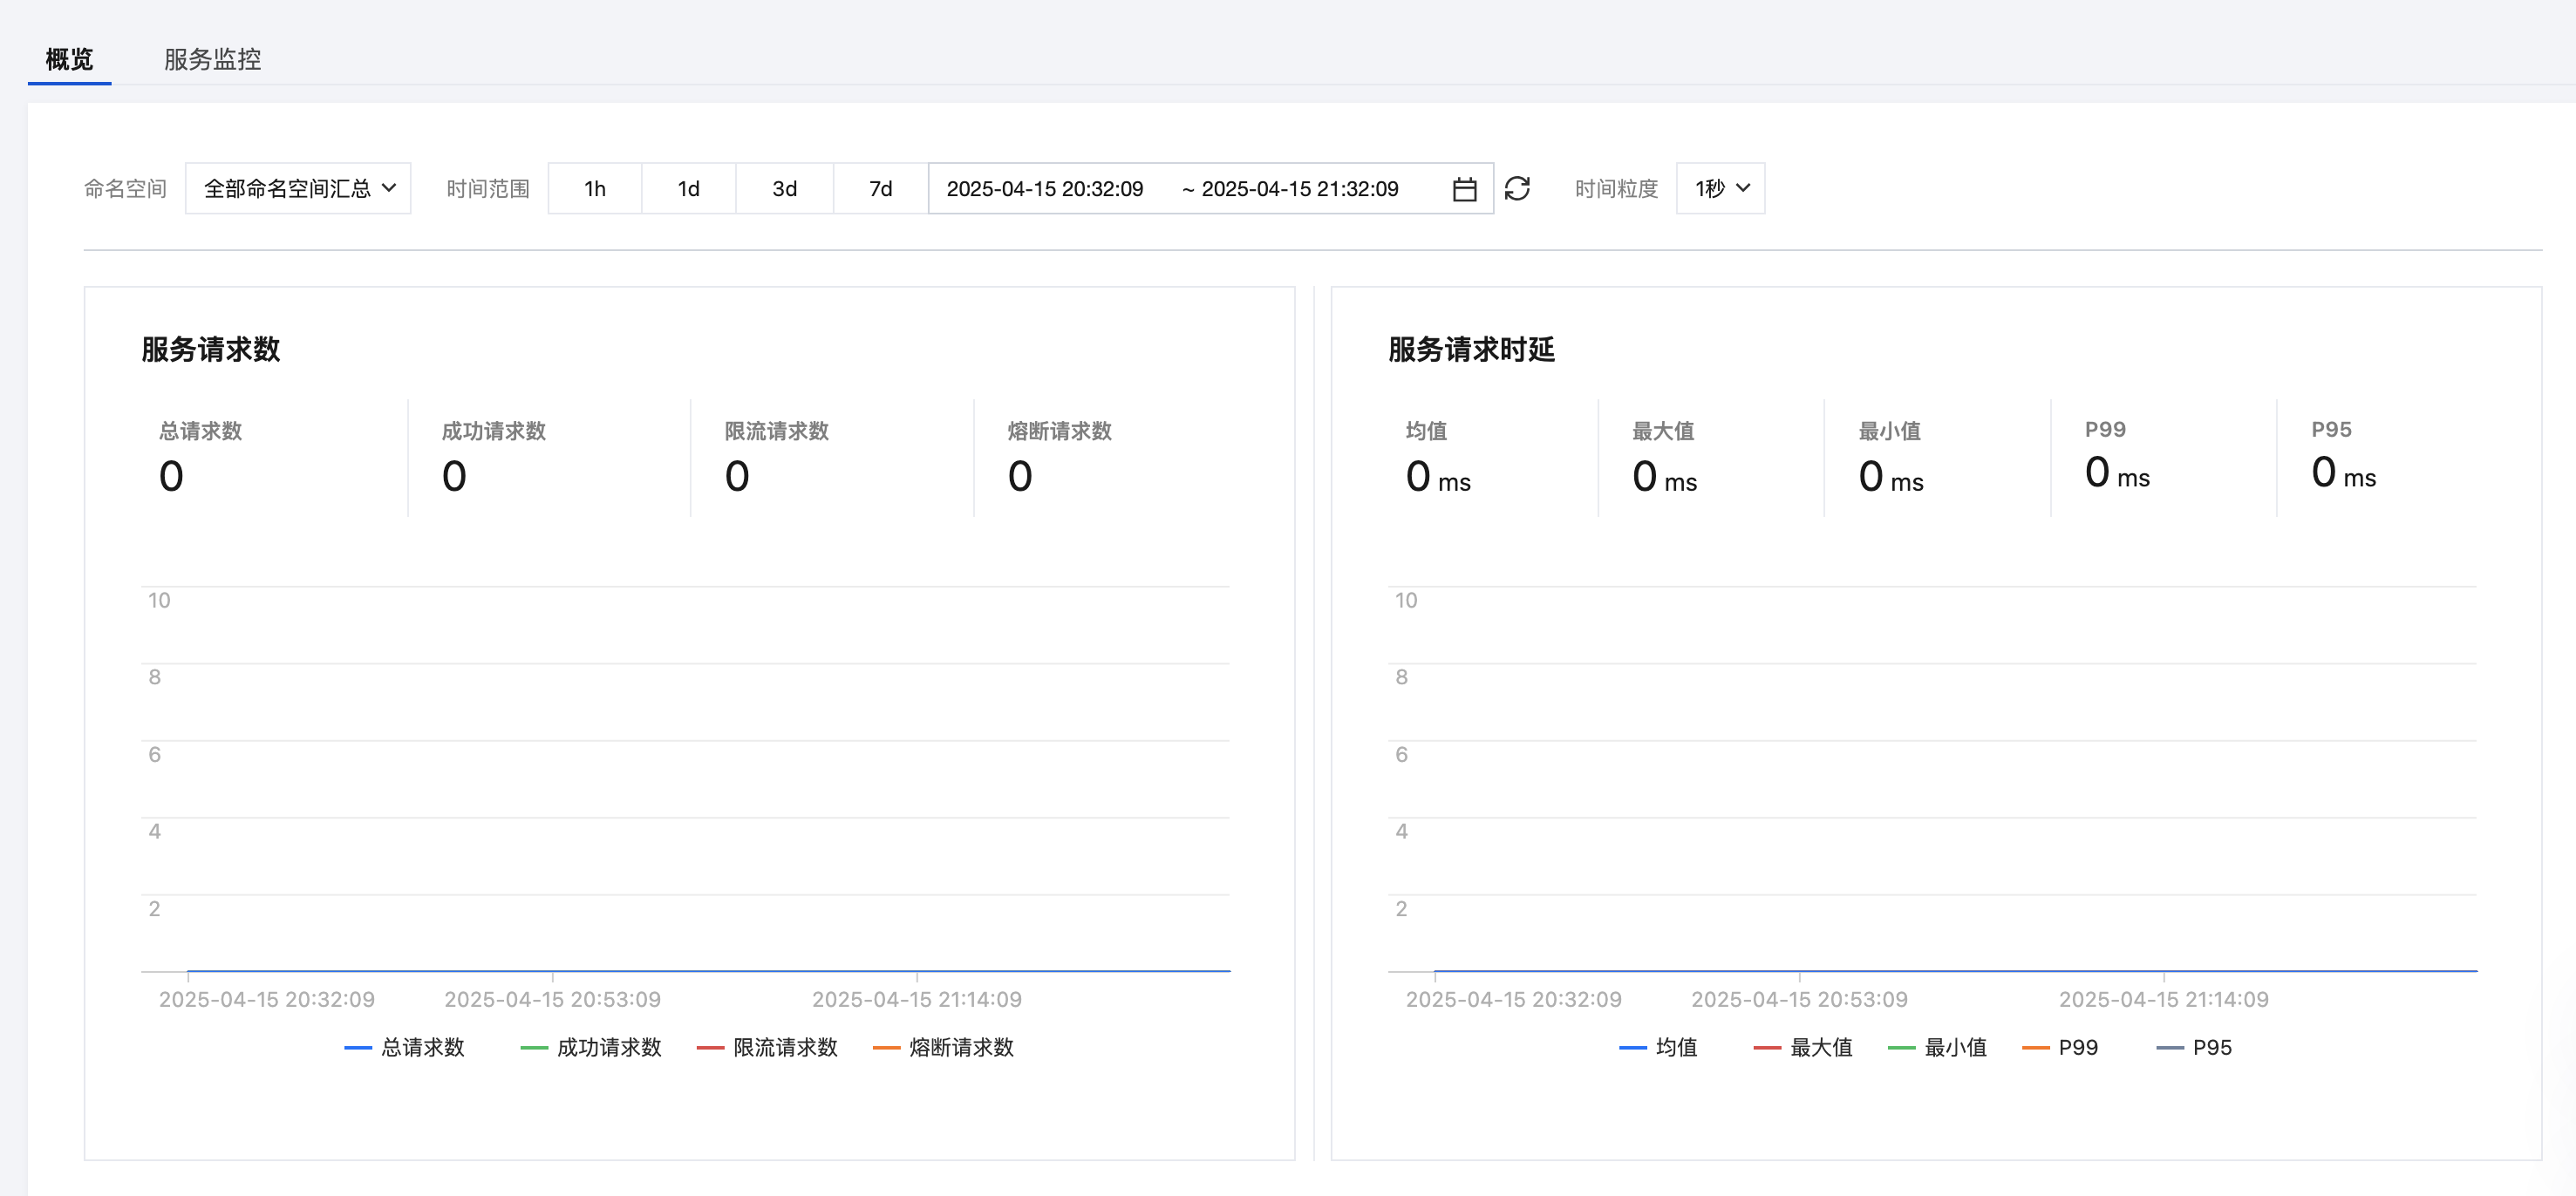Viewport: 2576px width, 1196px height.
Task: Toggle the 均值 legend series
Action: [1658, 1047]
